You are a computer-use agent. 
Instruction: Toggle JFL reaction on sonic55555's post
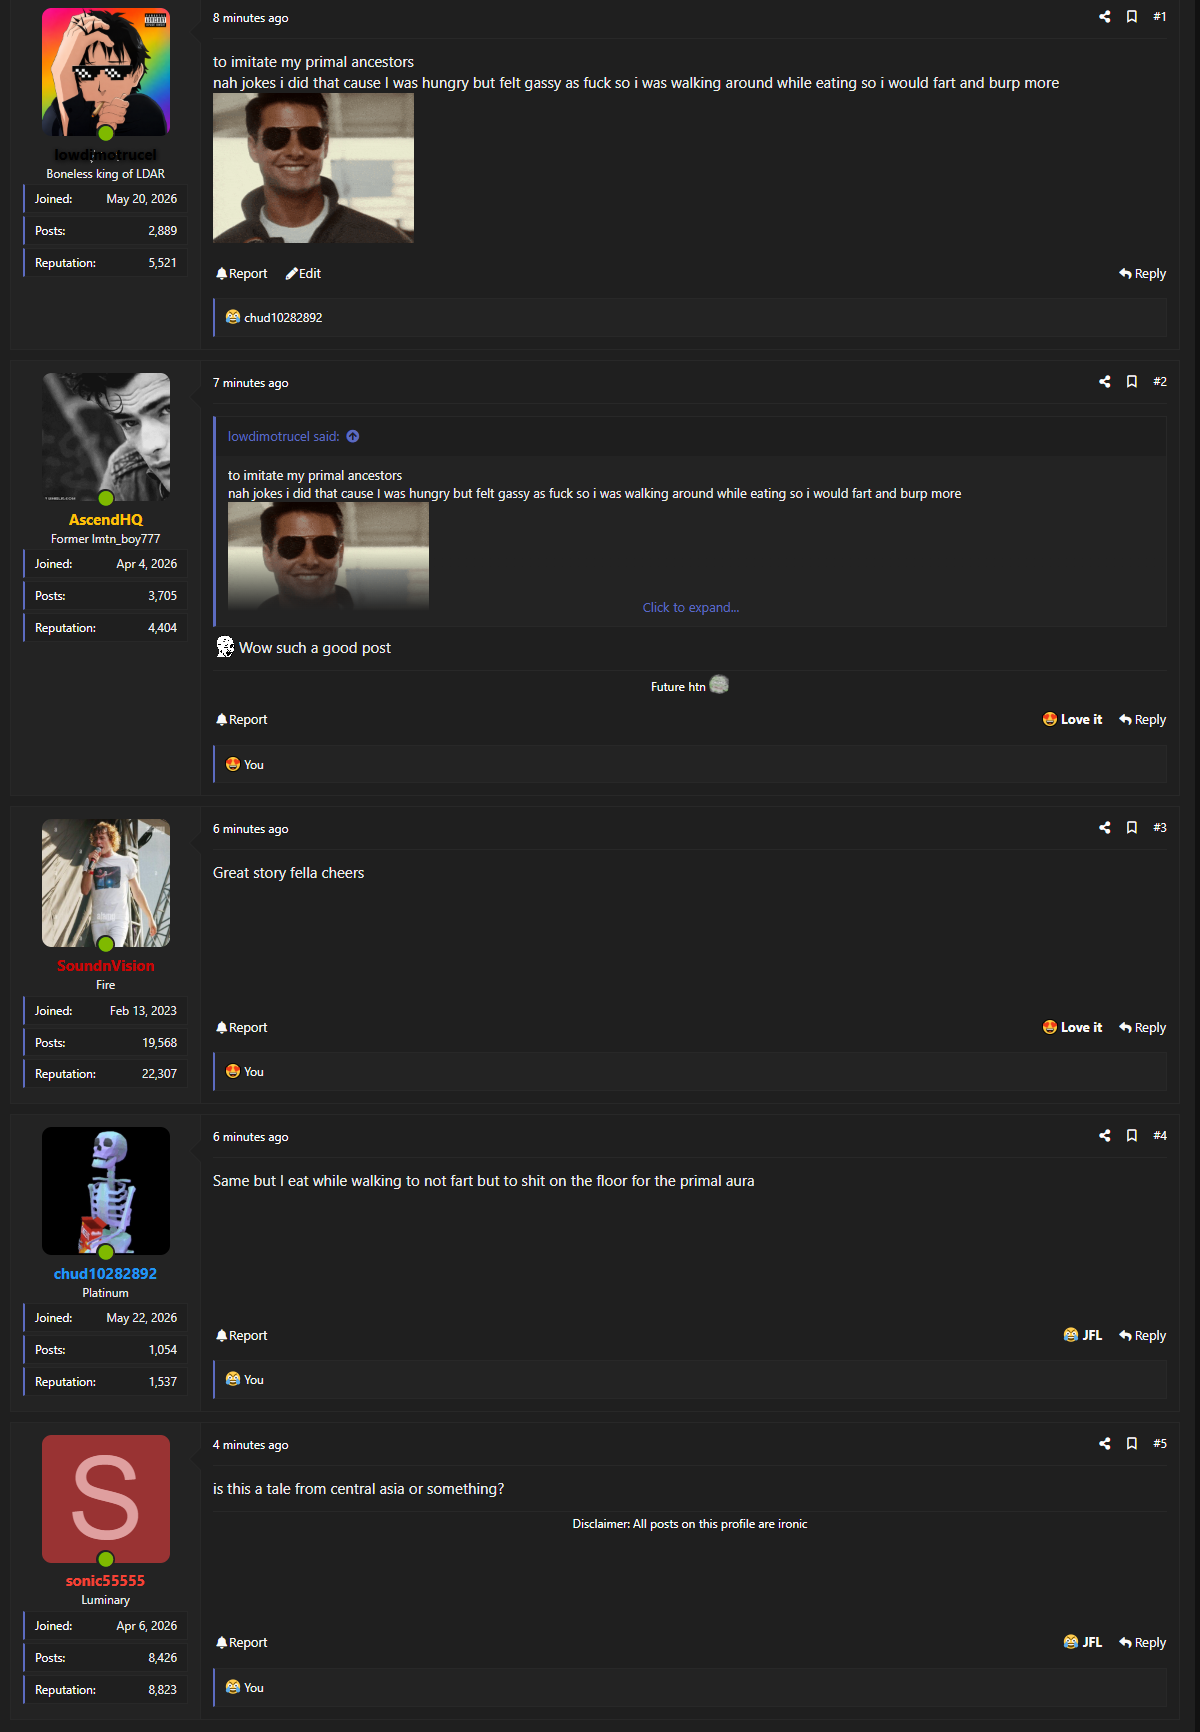coord(1083,1643)
